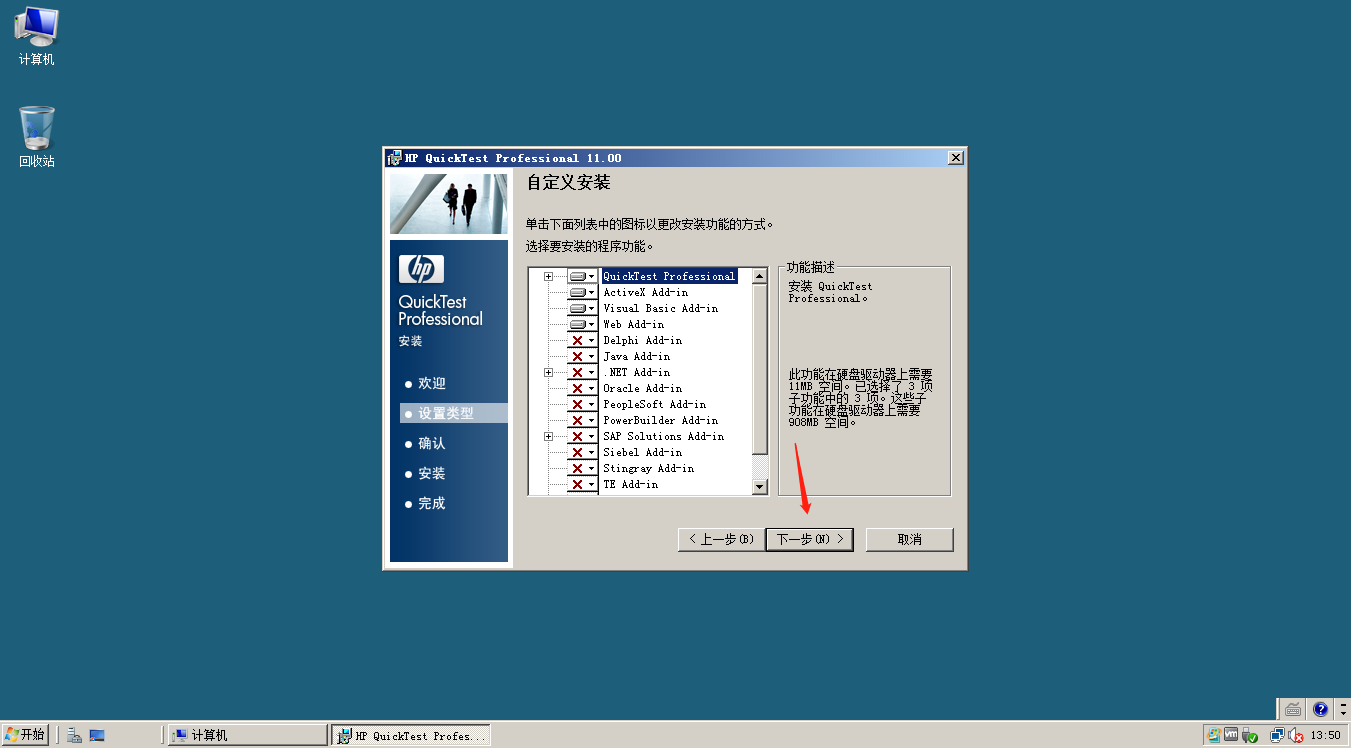The height and width of the screenshot is (748, 1351).
Task: Click the 欢迎 step in sidebar
Action: click(x=432, y=384)
